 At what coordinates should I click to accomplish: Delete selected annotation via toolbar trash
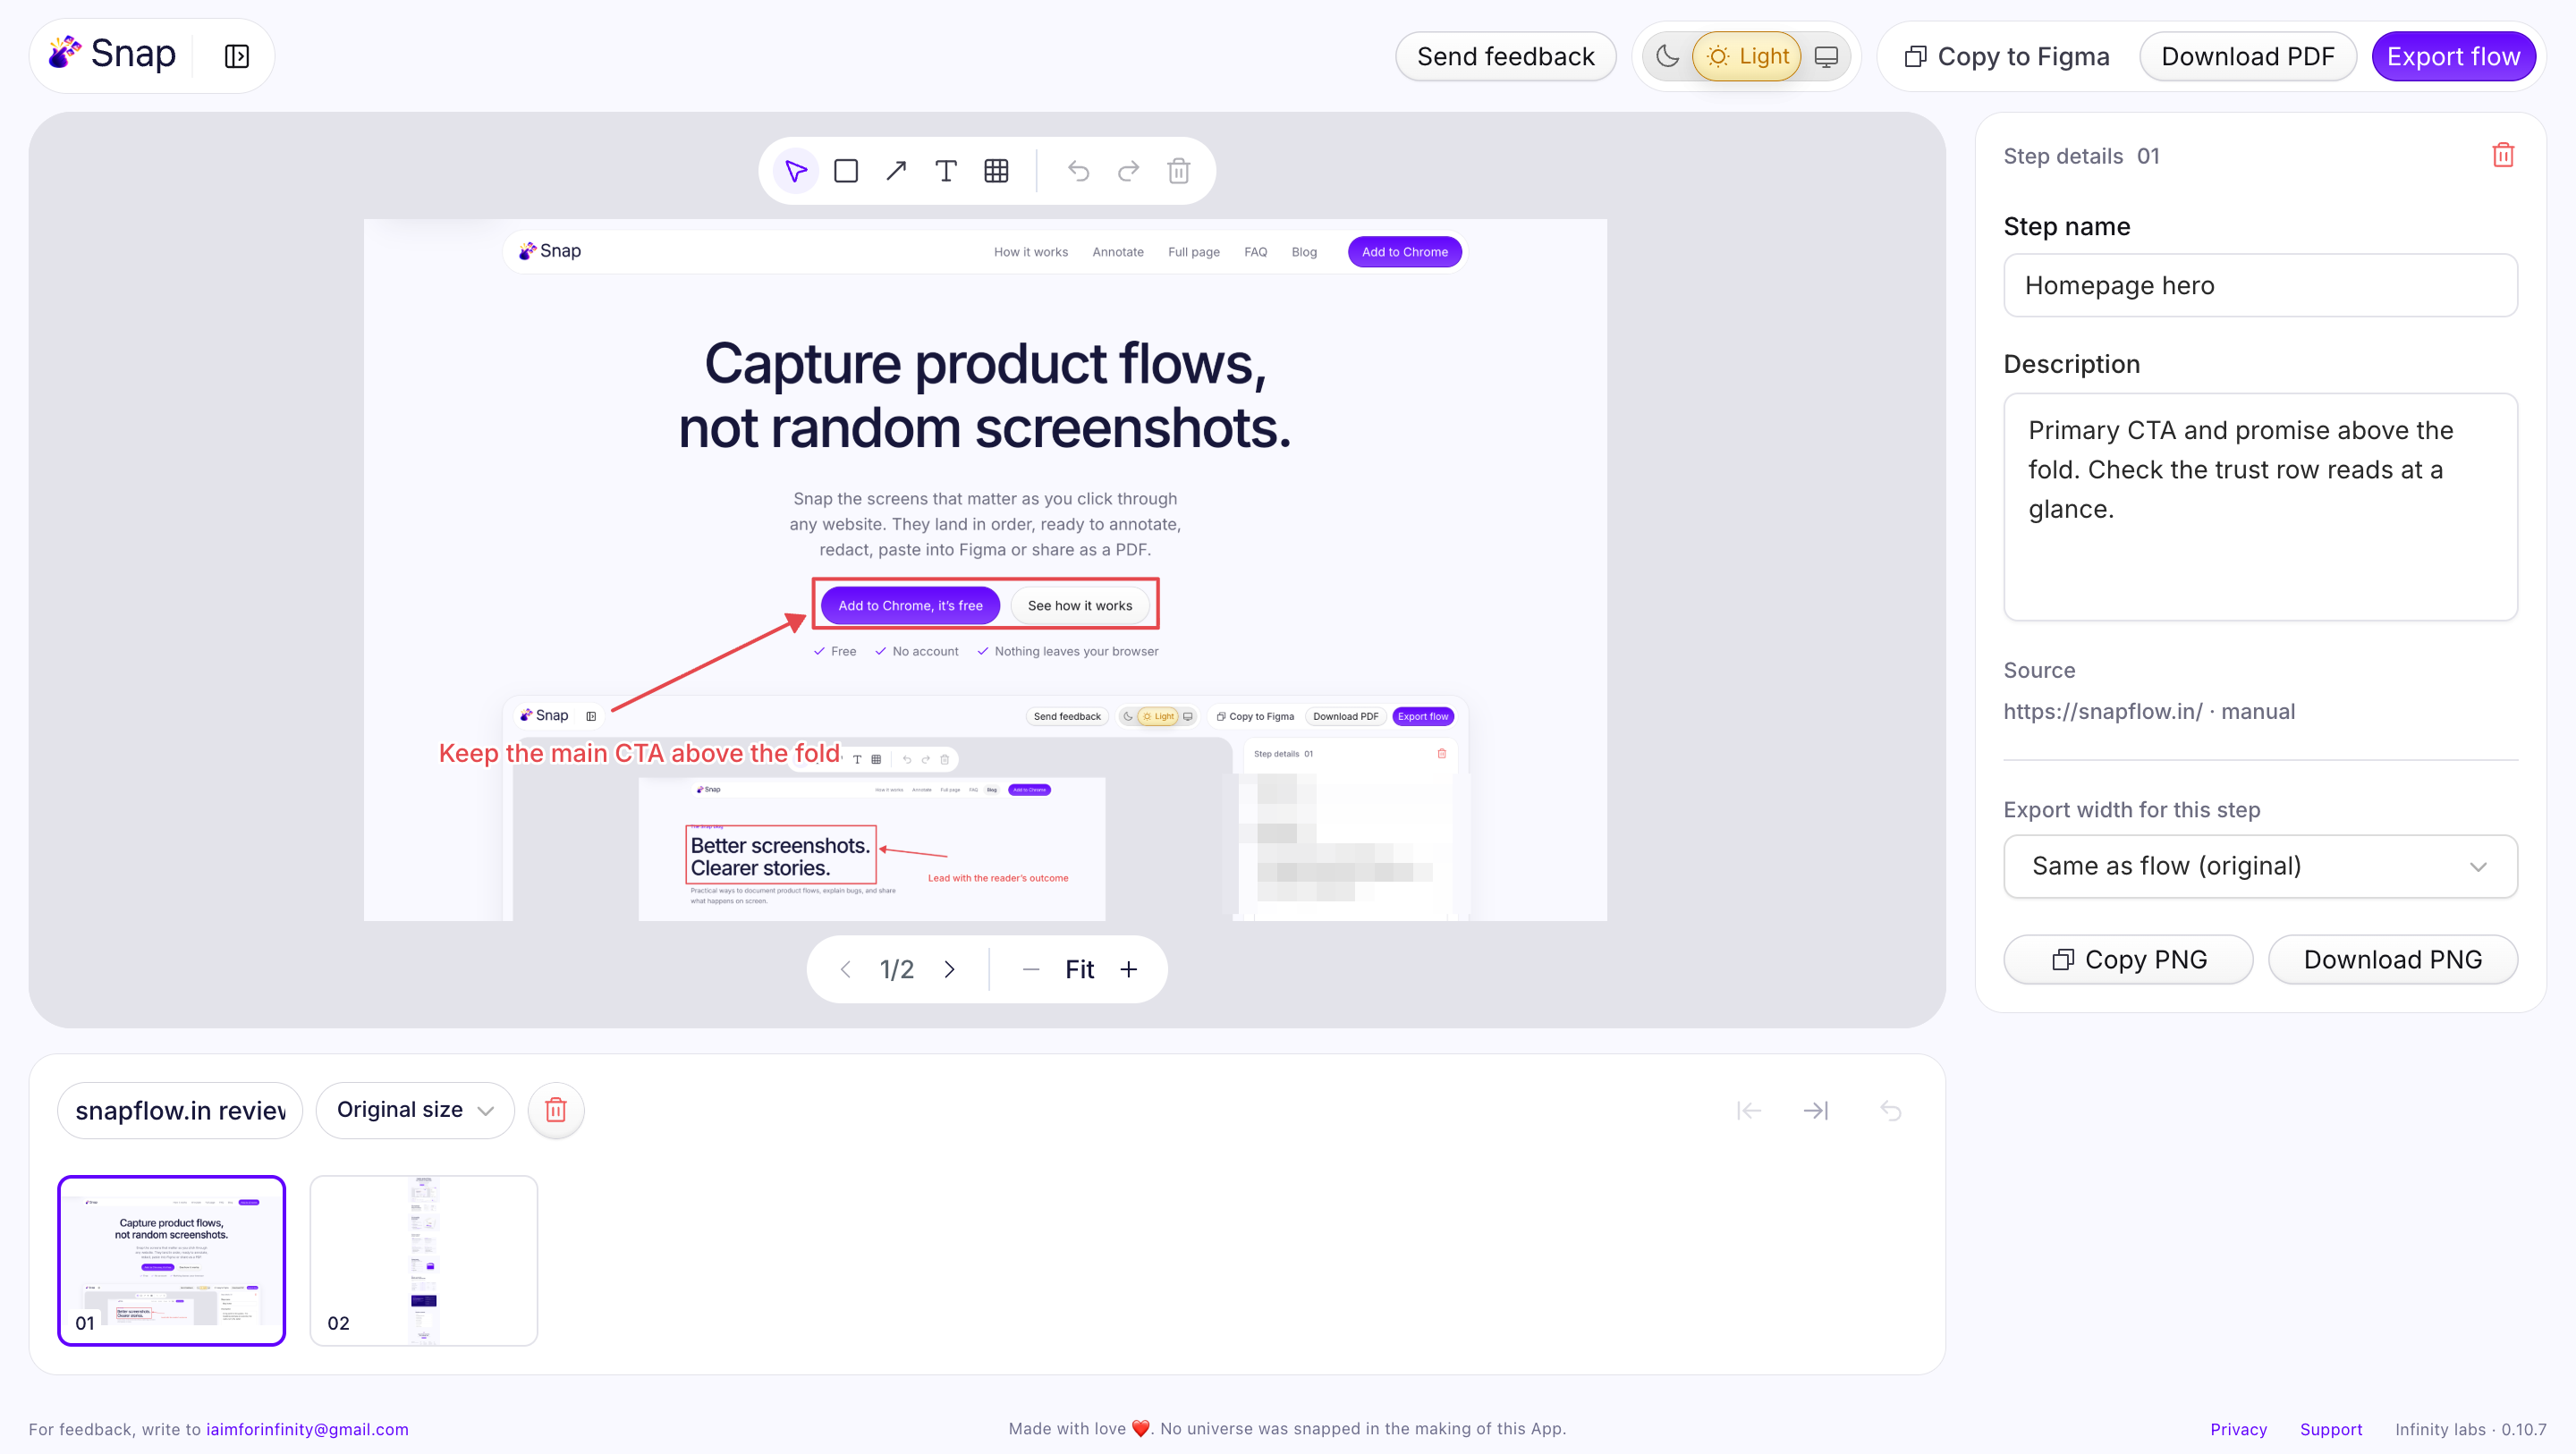pos(1178,171)
